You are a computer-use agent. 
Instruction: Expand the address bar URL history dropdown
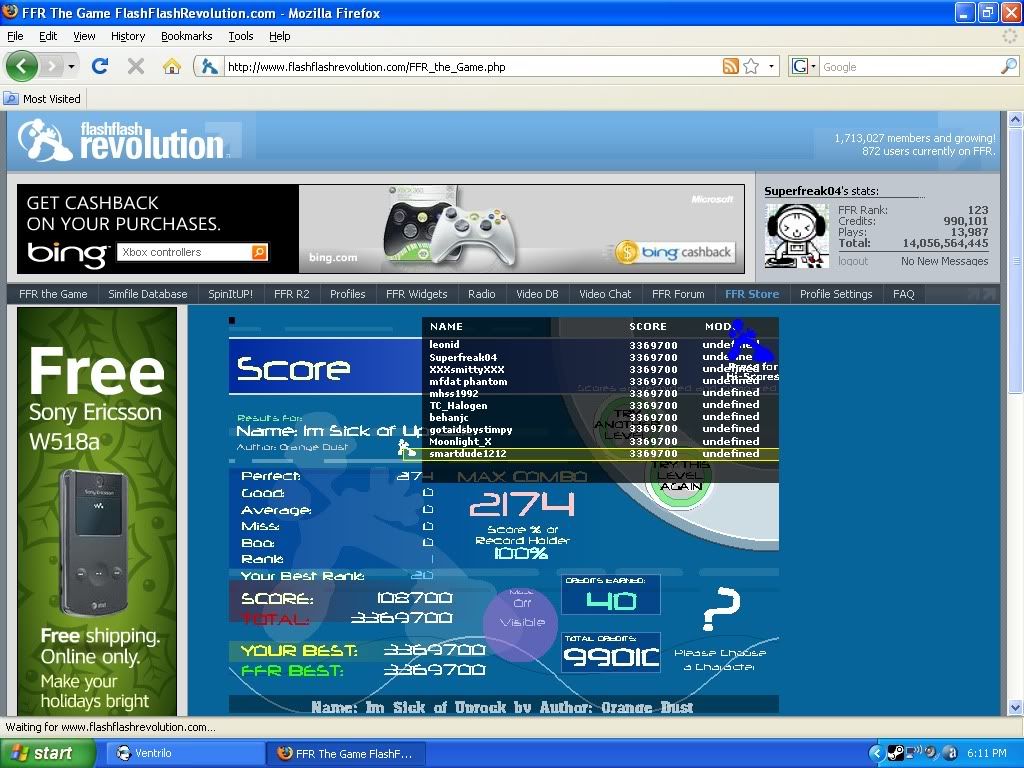[772, 67]
